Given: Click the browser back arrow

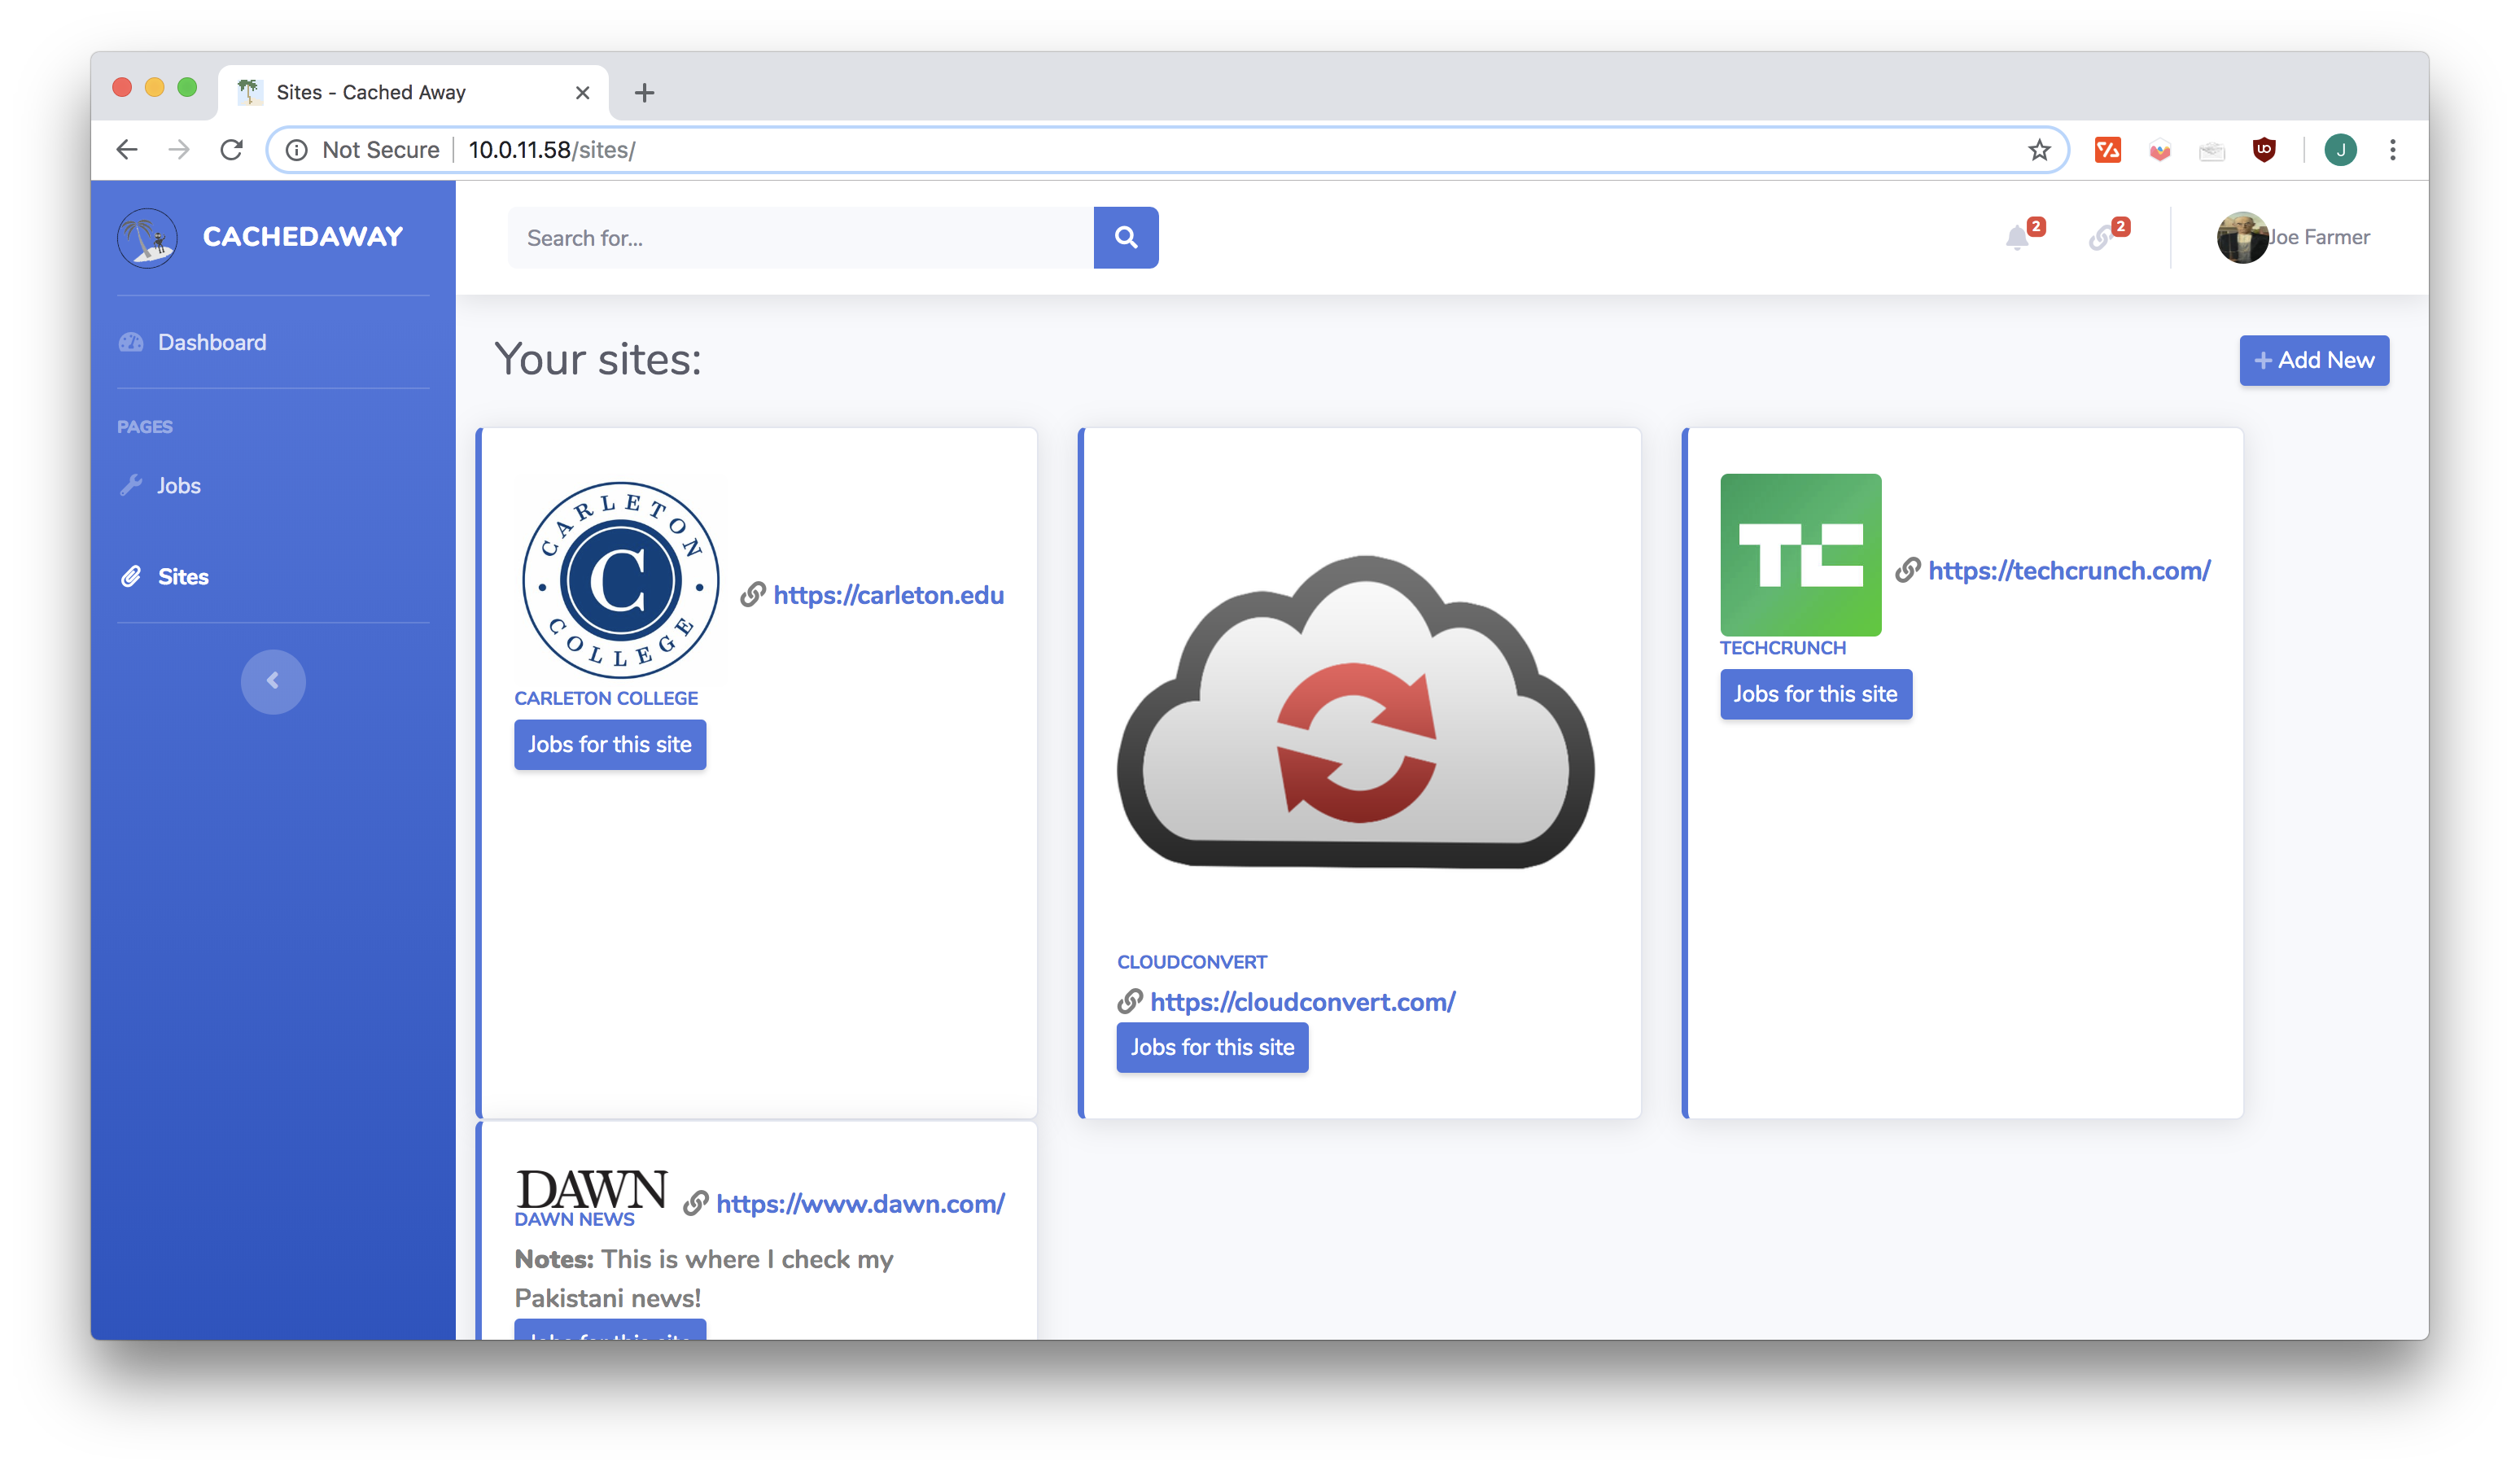Looking at the screenshot, I should (127, 150).
